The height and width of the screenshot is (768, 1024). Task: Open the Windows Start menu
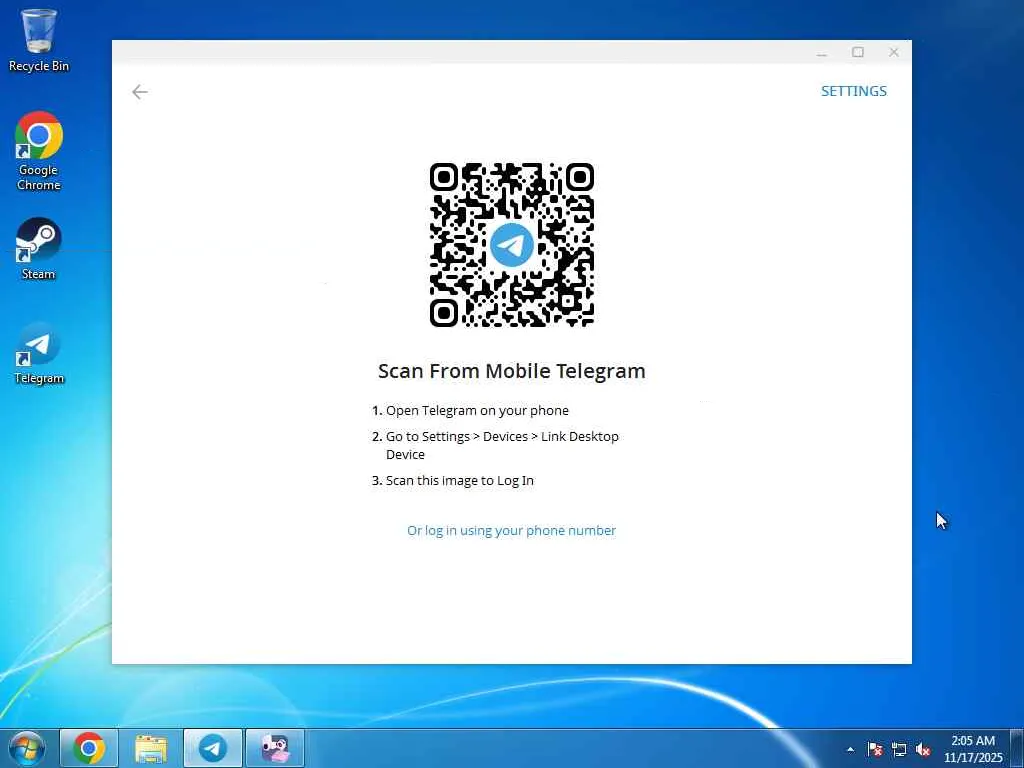[27, 748]
